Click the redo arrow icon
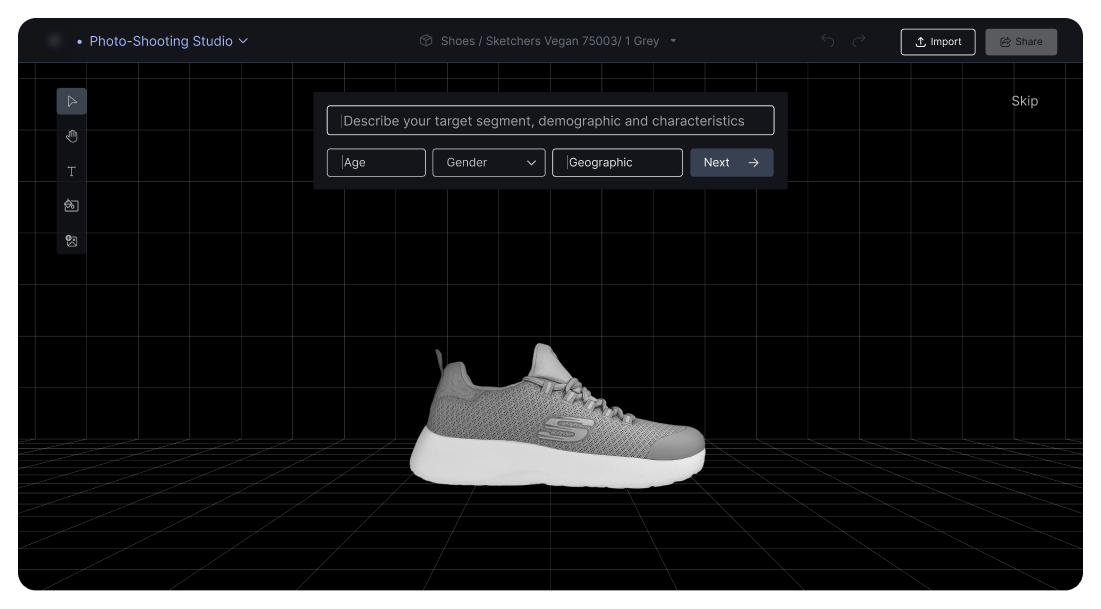Screen dimensions: 1101x609 pyautogui.click(x=859, y=41)
